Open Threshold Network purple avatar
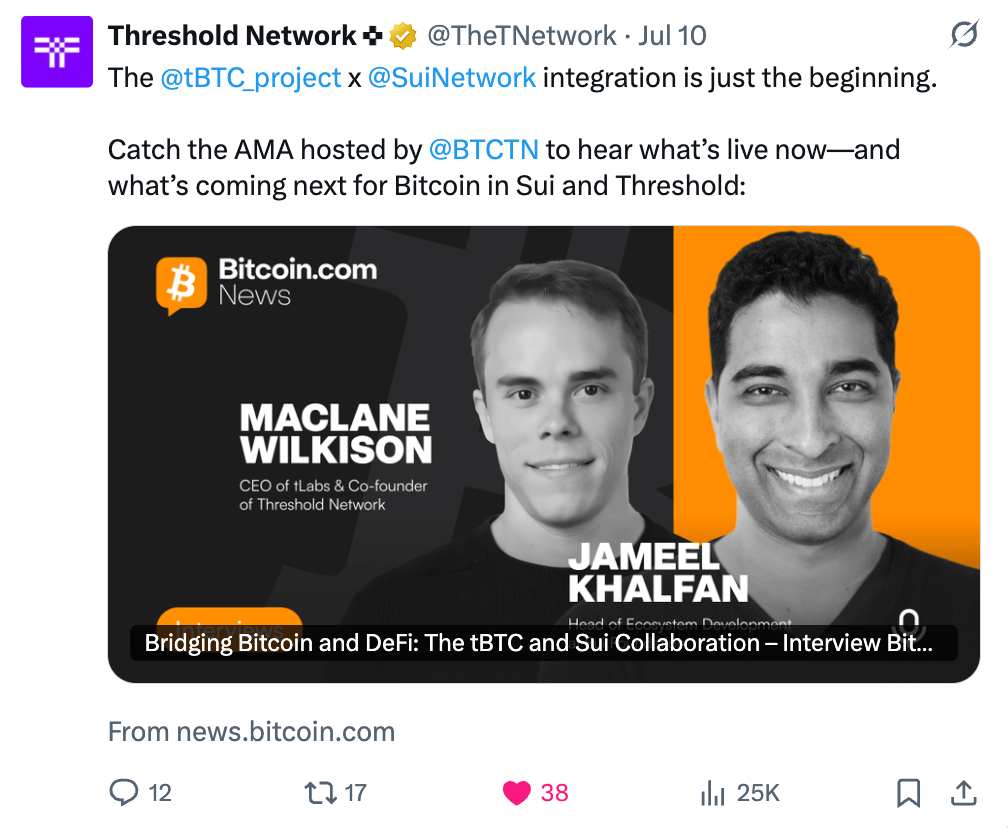The image size is (1008, 828). pos(57,51)
